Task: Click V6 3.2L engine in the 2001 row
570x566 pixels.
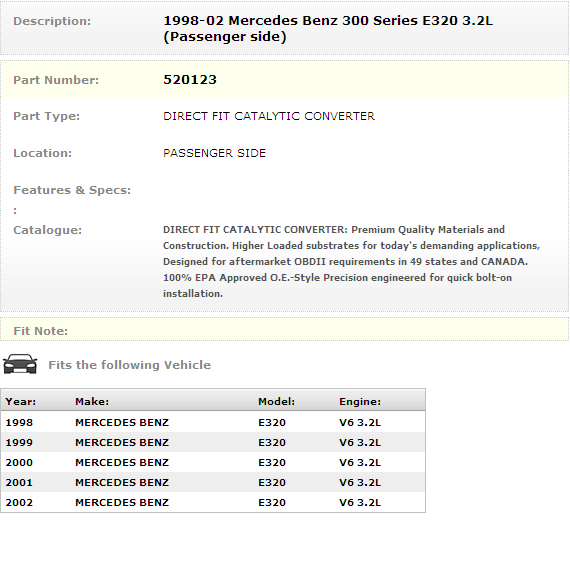Action: click(x=360, y=482)
